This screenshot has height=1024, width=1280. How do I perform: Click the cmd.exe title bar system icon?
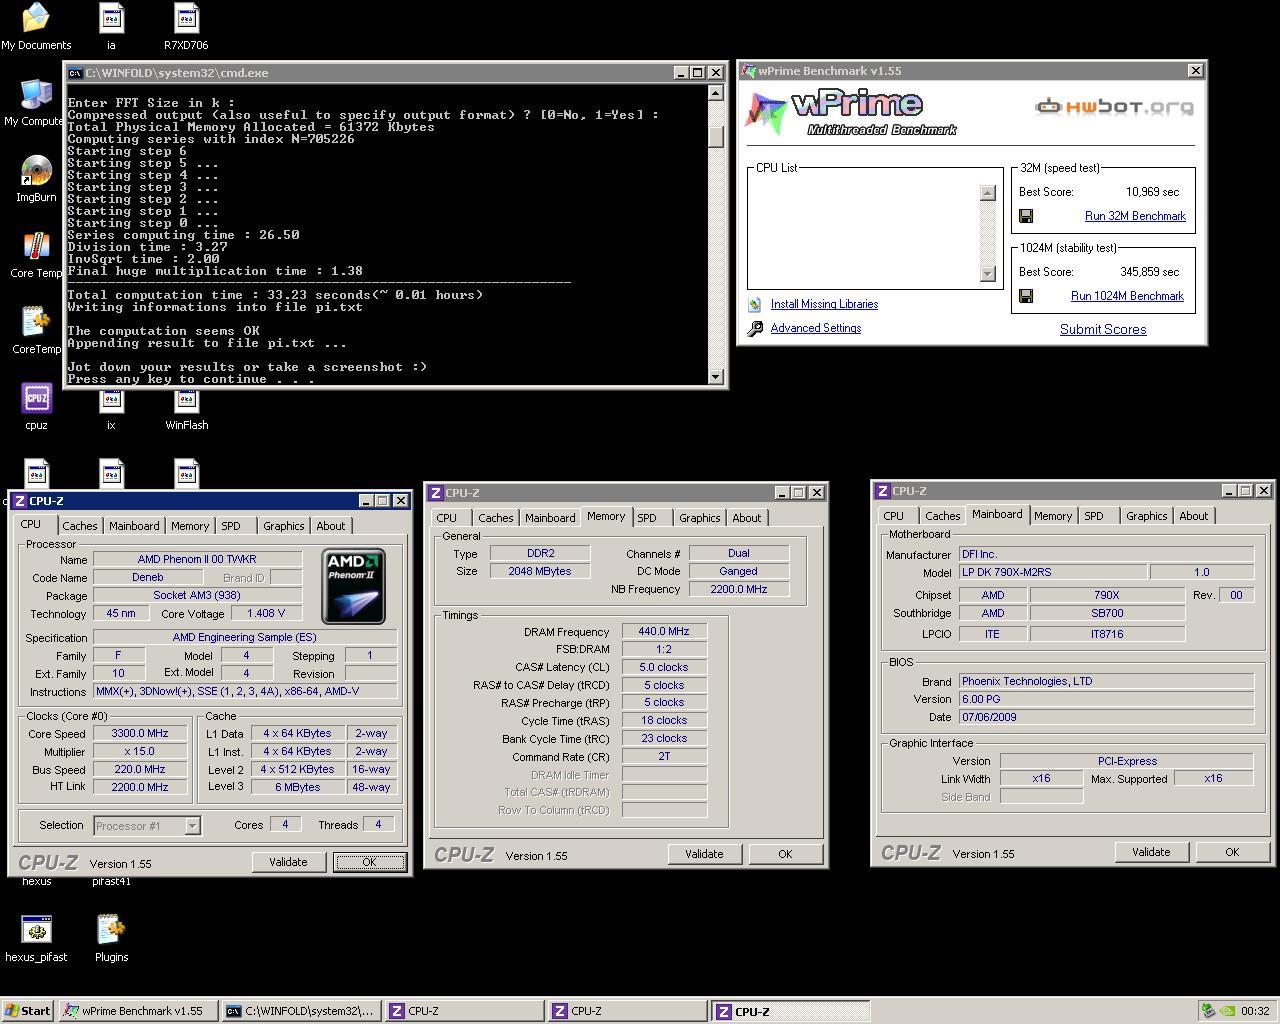75,73
